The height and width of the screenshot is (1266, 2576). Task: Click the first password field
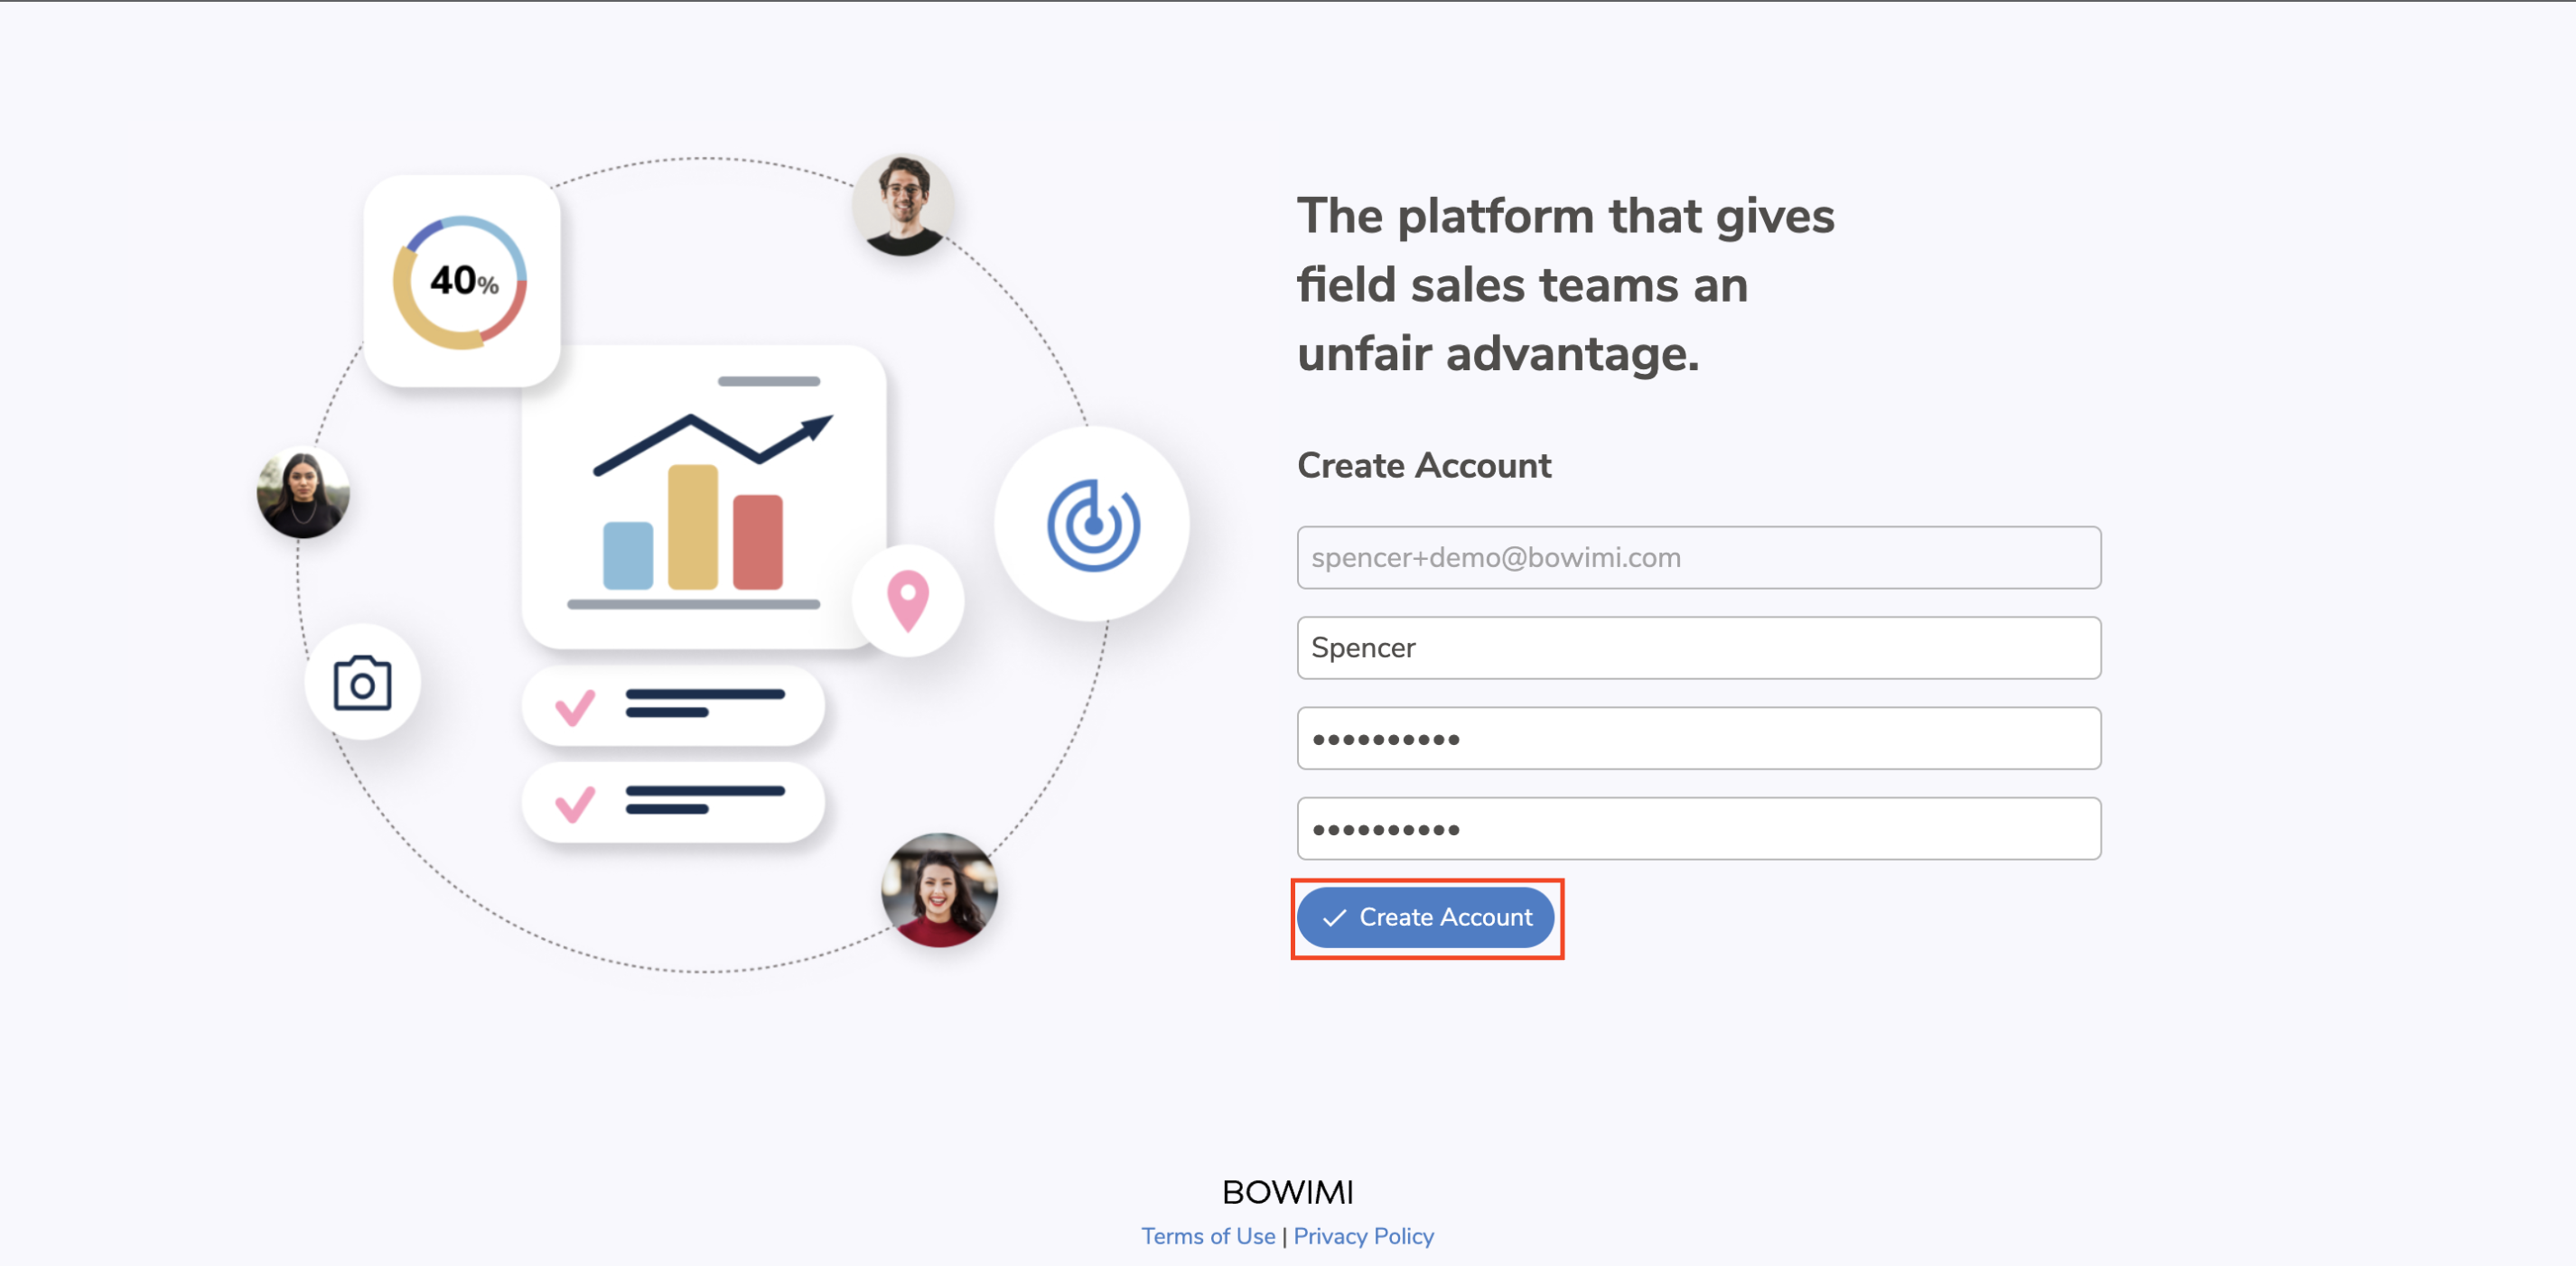(x=1698, y=739)
